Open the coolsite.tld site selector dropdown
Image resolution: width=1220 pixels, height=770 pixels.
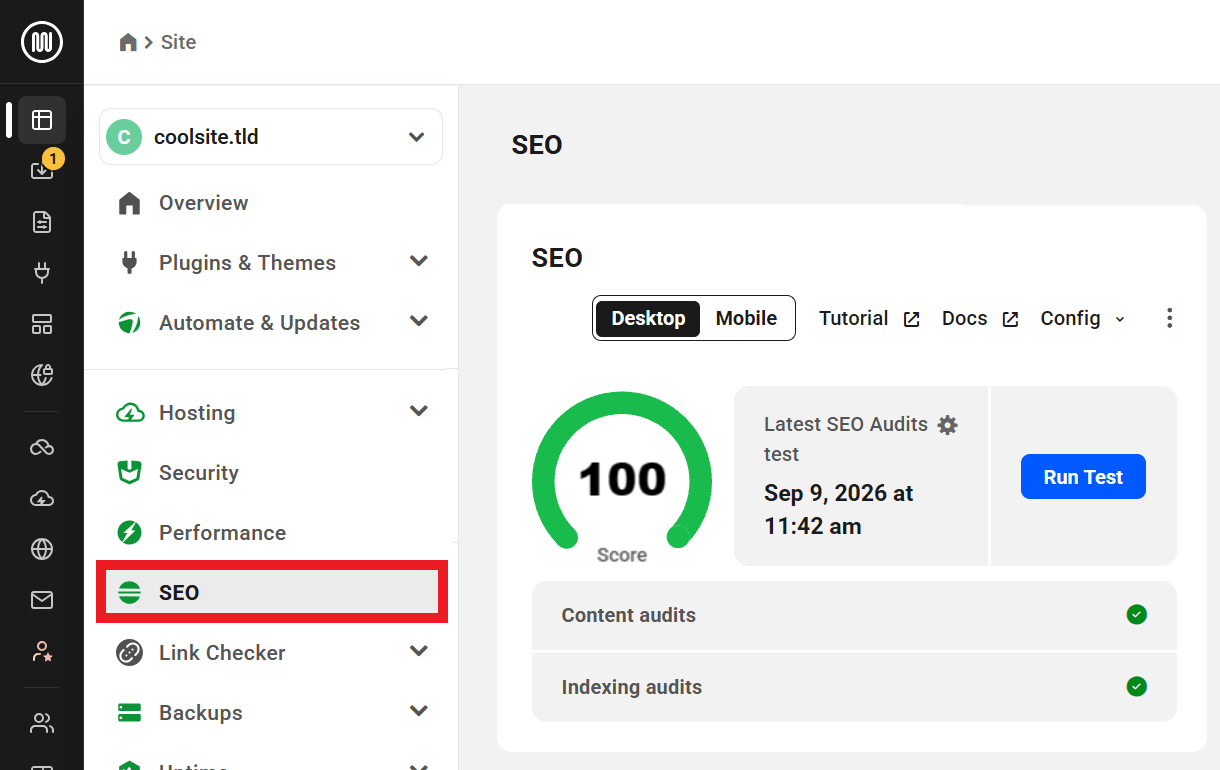(x=271, y=137)
